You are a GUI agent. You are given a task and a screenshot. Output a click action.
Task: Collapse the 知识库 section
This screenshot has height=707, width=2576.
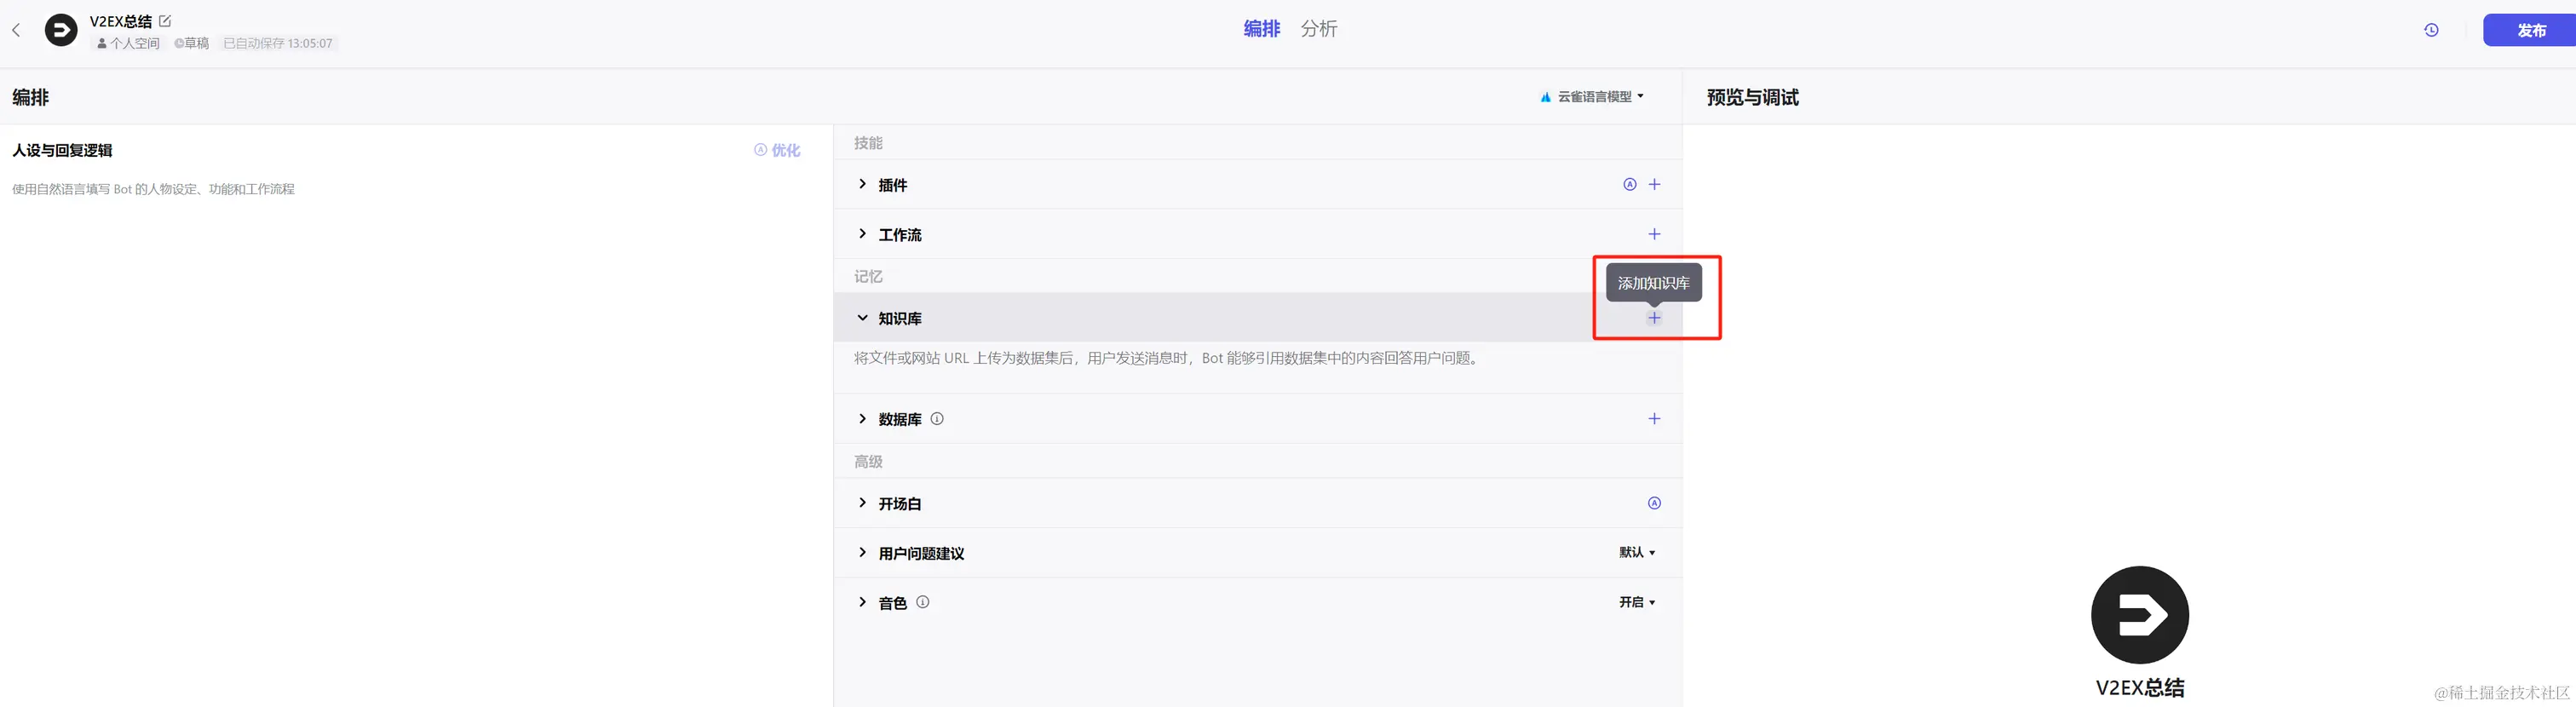point(862,318)
